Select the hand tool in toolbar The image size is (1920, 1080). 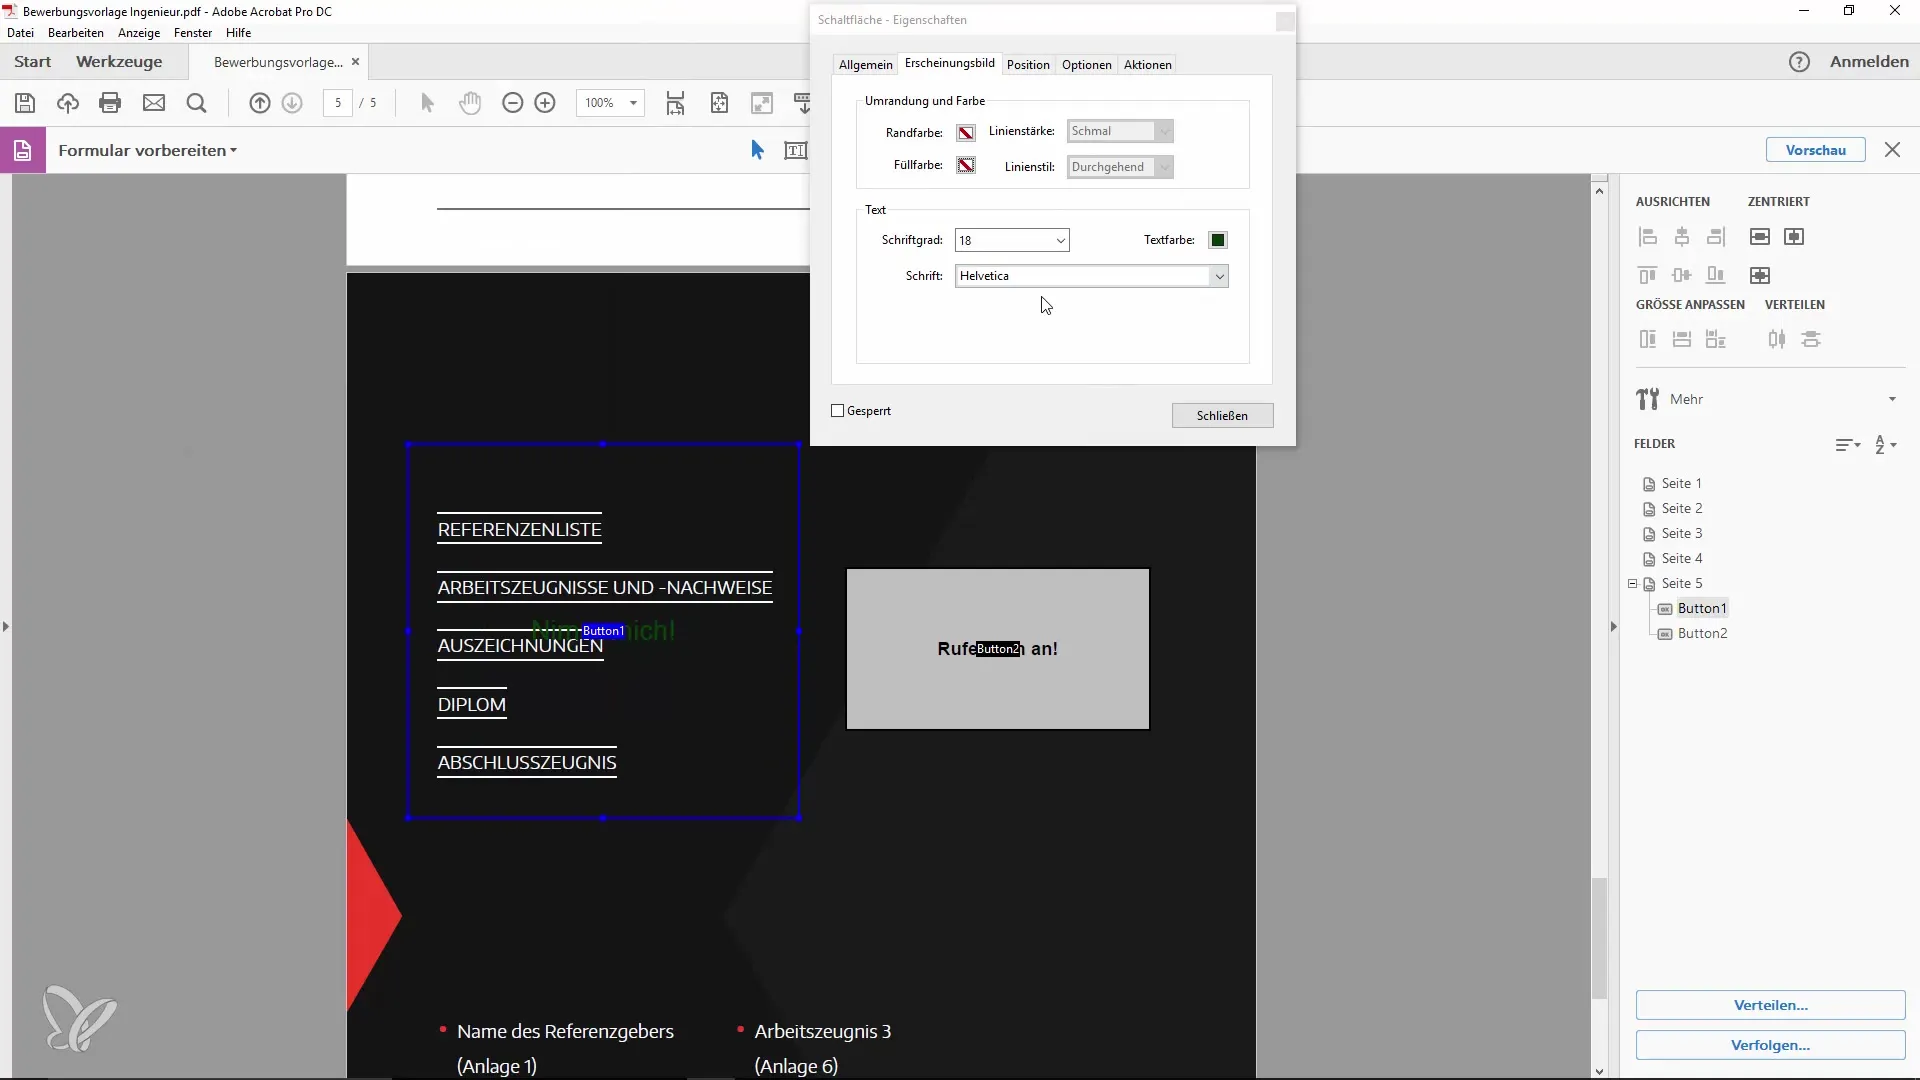tap(471, 103)
